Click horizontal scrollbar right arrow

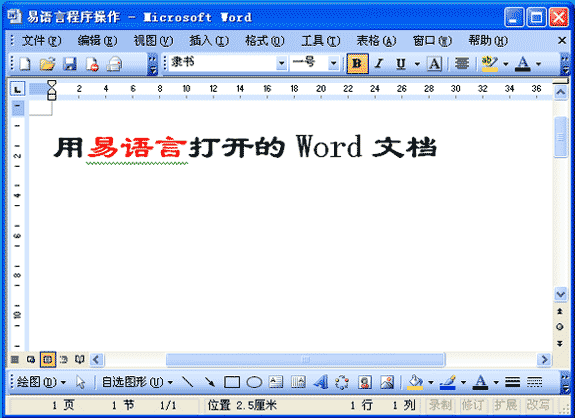coord(545,360)
